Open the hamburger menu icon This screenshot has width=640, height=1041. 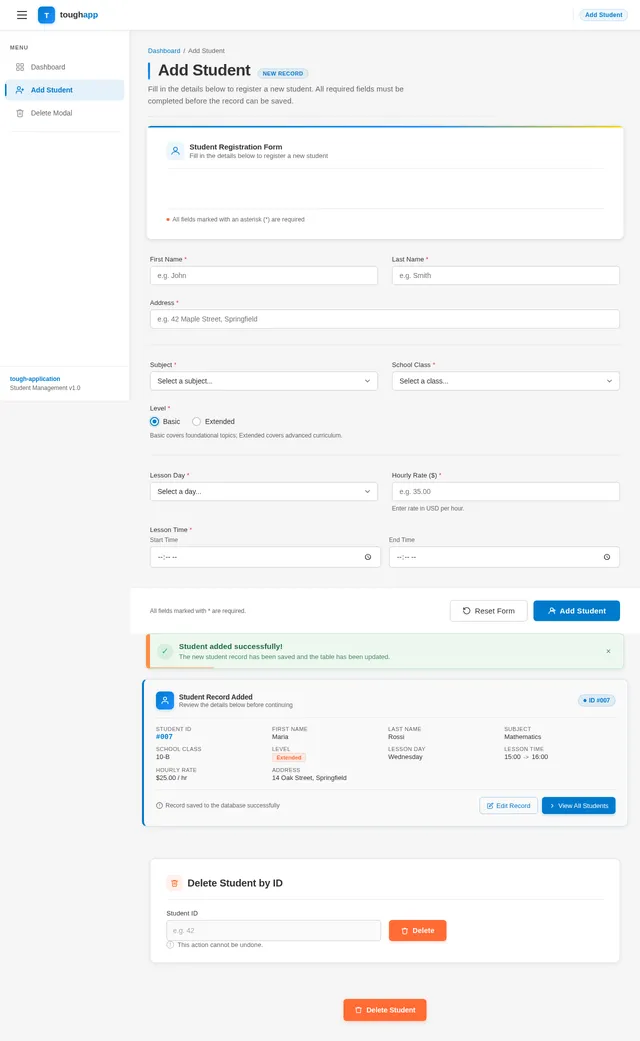pos(22,15)
